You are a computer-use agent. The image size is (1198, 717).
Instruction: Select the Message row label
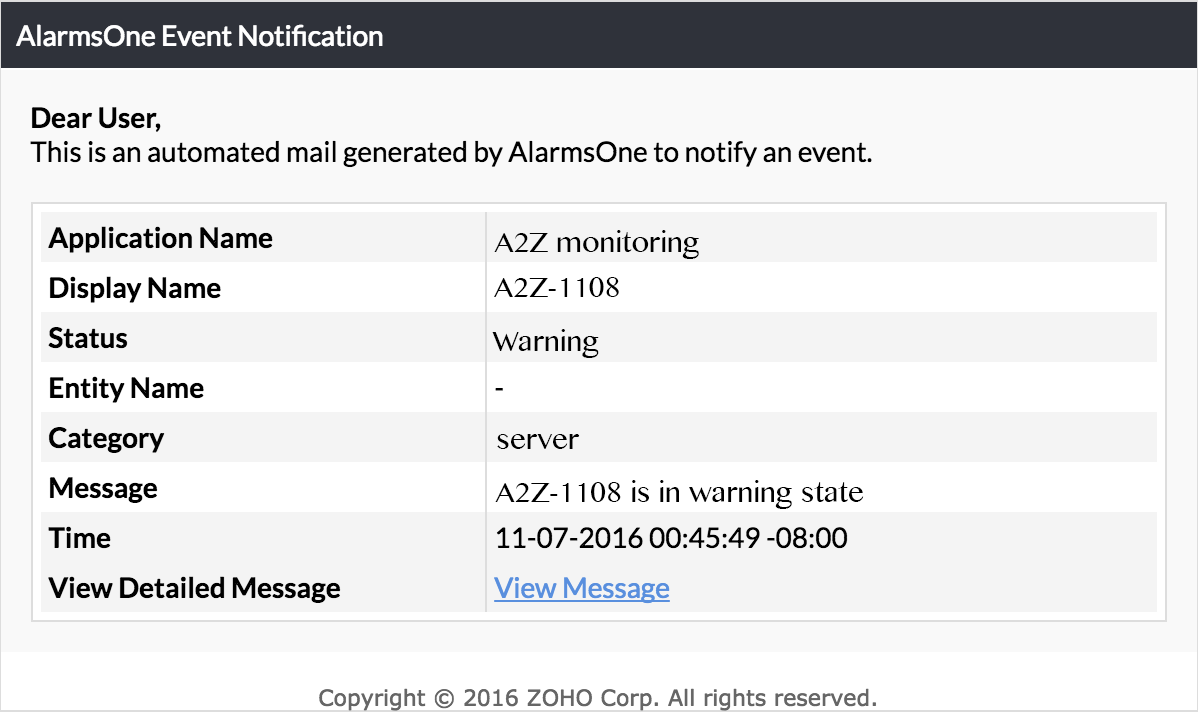tap(103, 488)
